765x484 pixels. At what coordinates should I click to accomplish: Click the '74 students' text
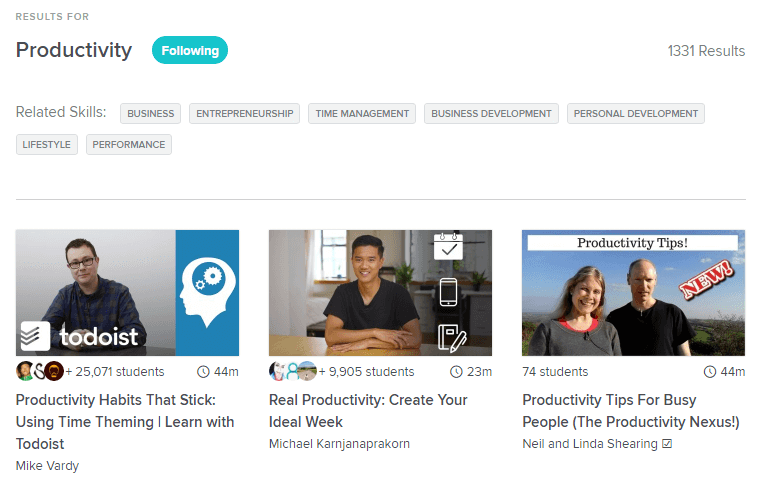(x=555, y=372)
